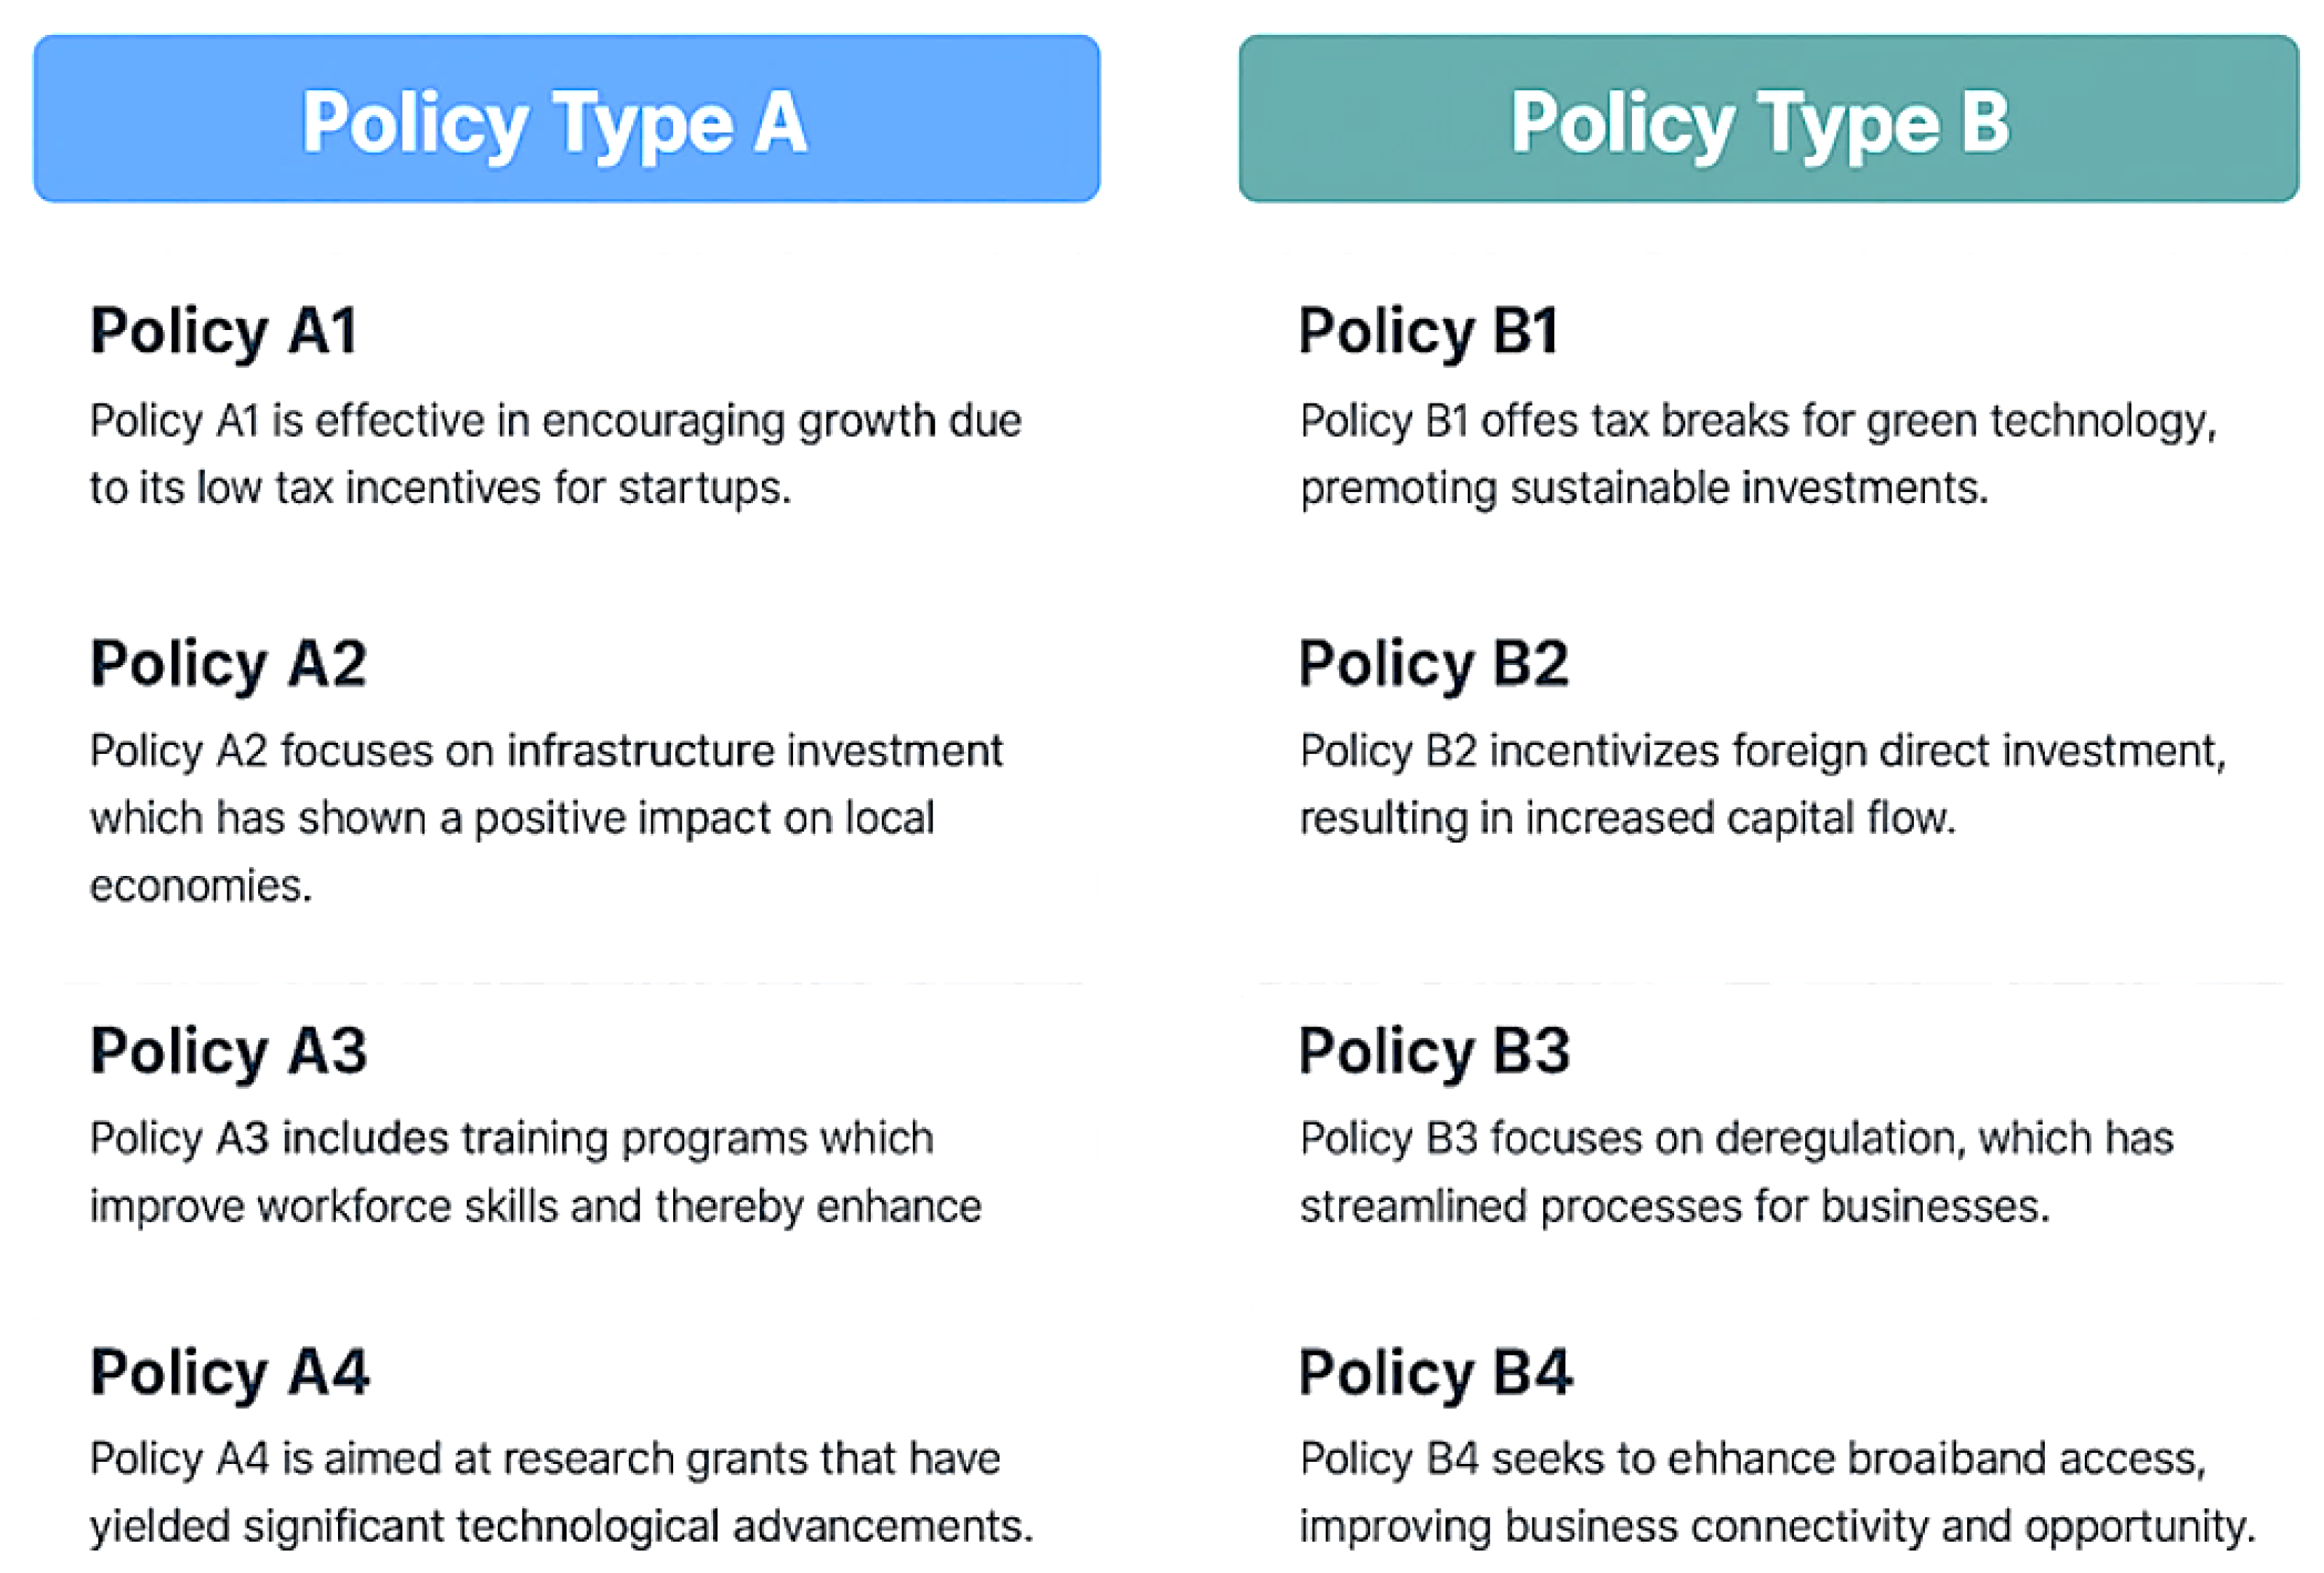Select the Policy B3 heading
The height and width of the screenshot is (1573, 2324).
(x=1435, y=1051)
